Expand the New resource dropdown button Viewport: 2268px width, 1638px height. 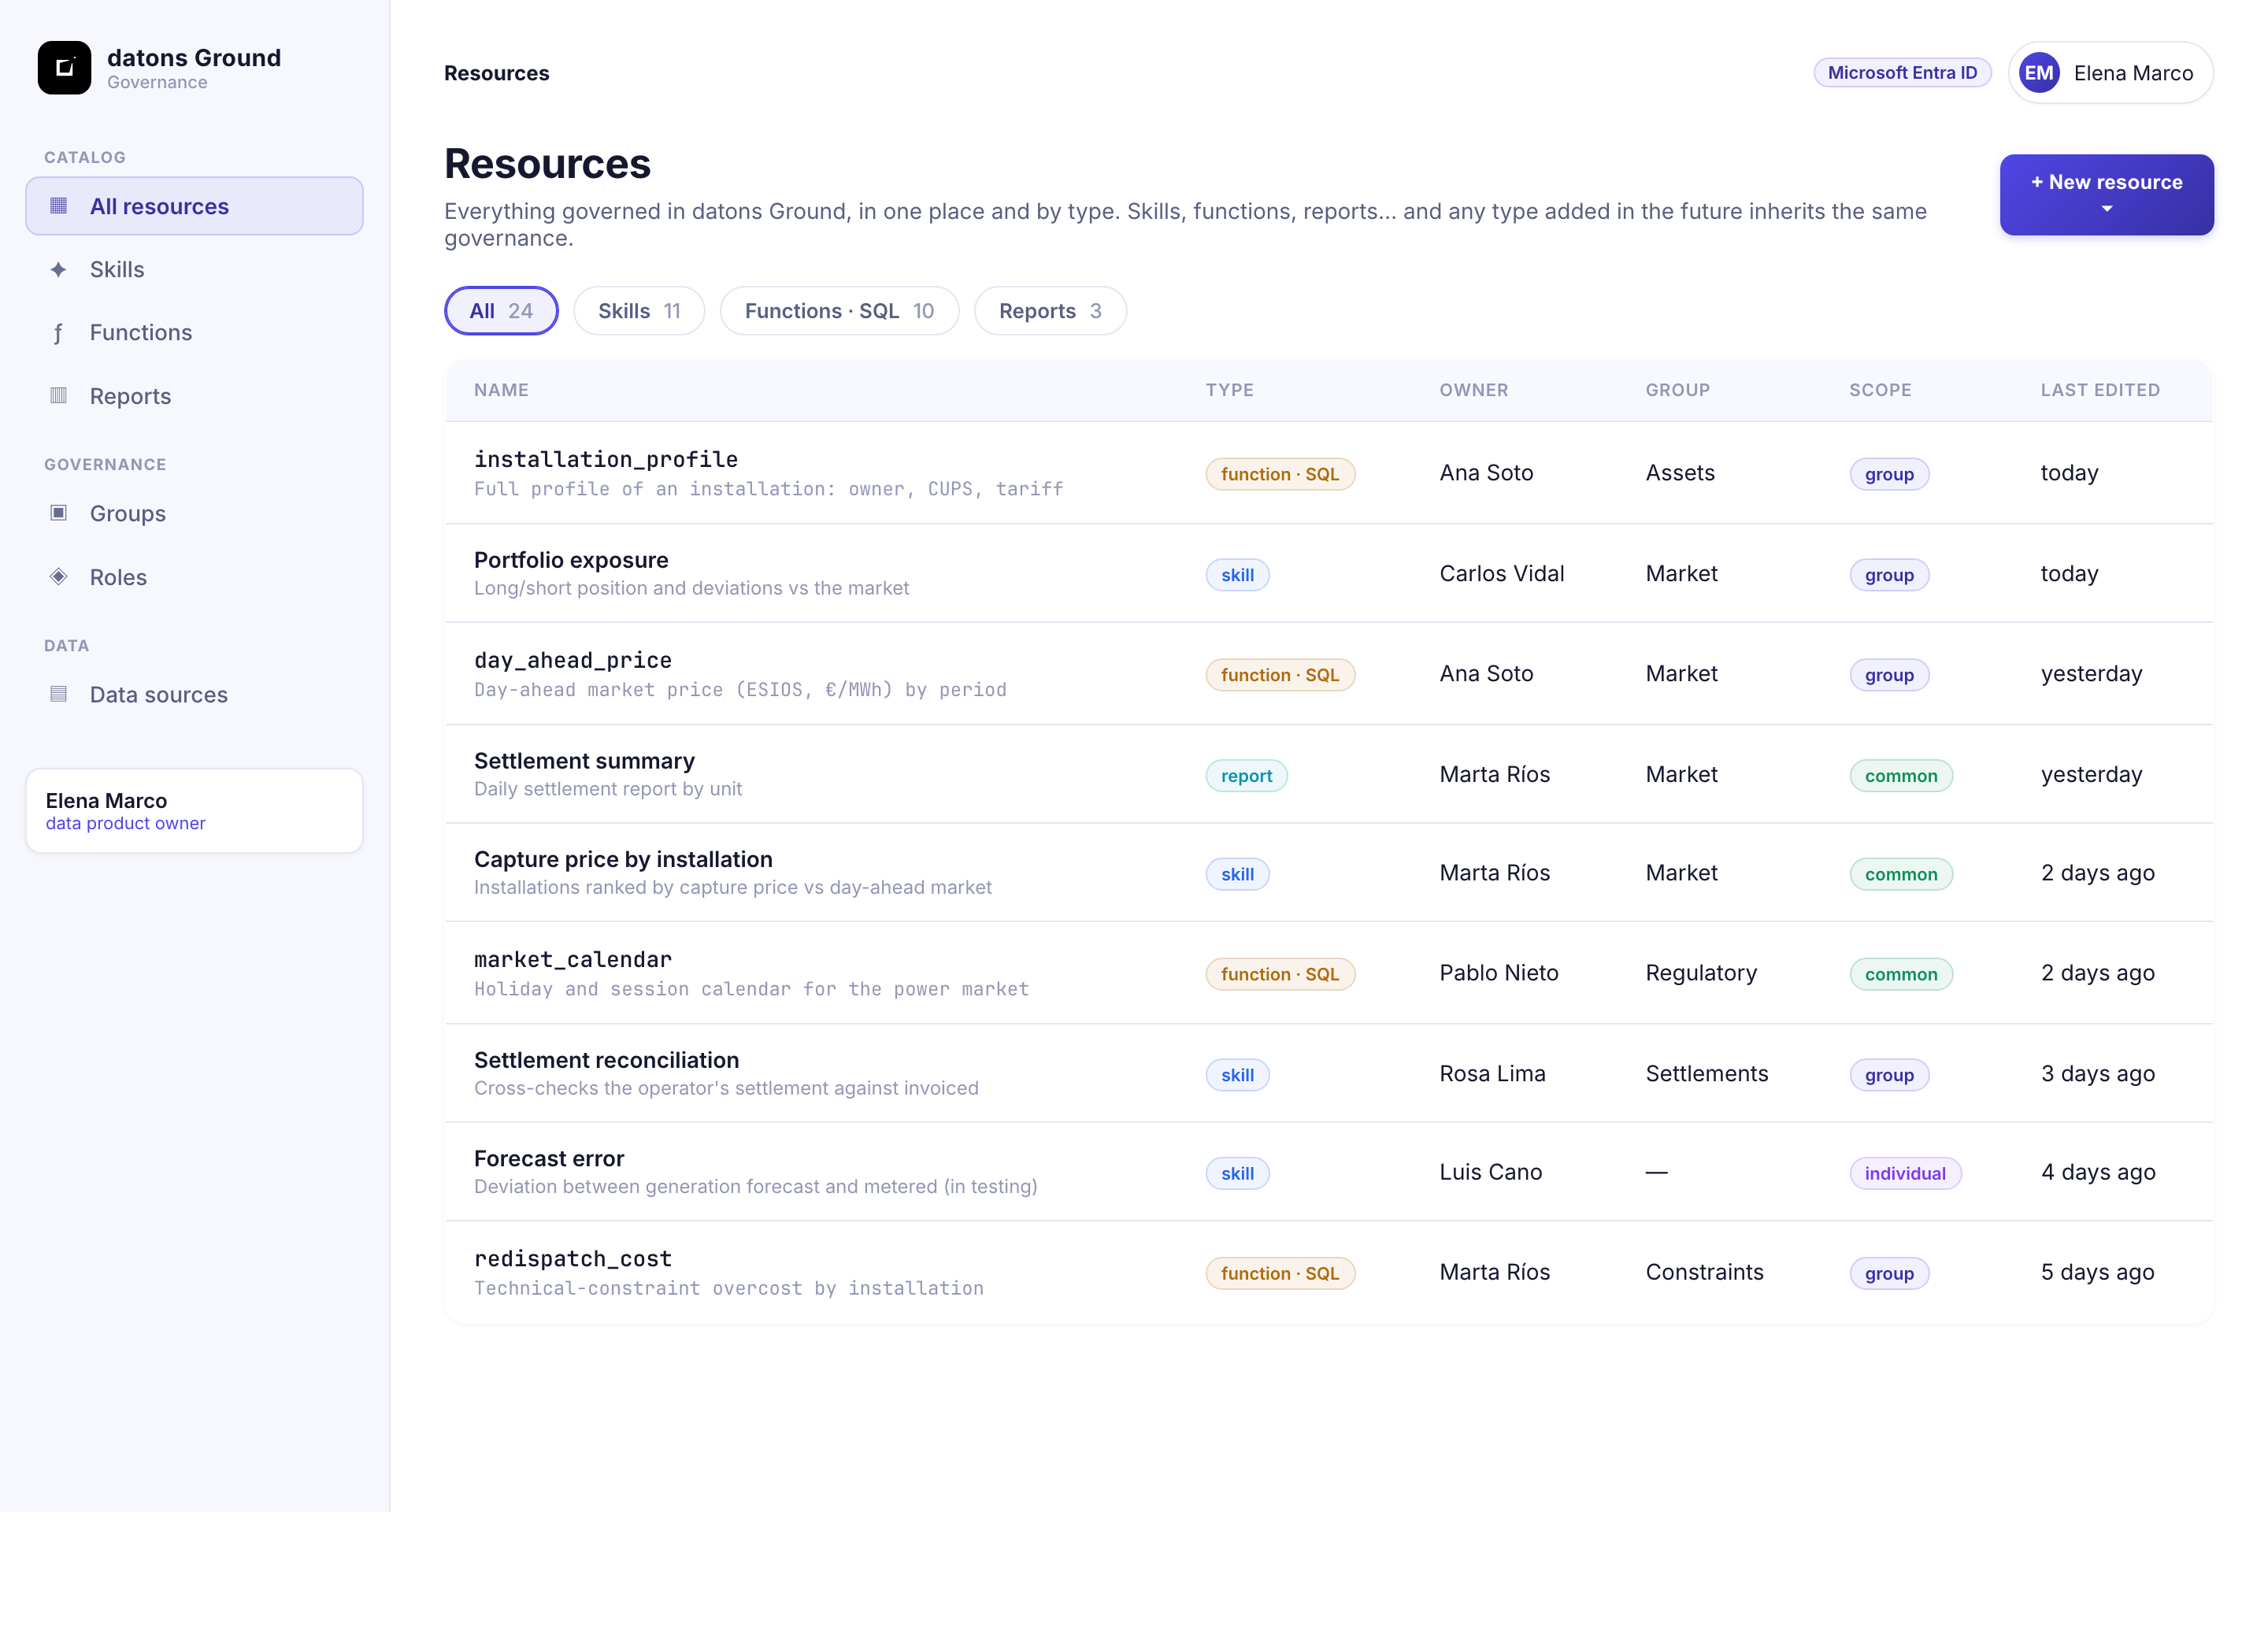point(2106,195)
